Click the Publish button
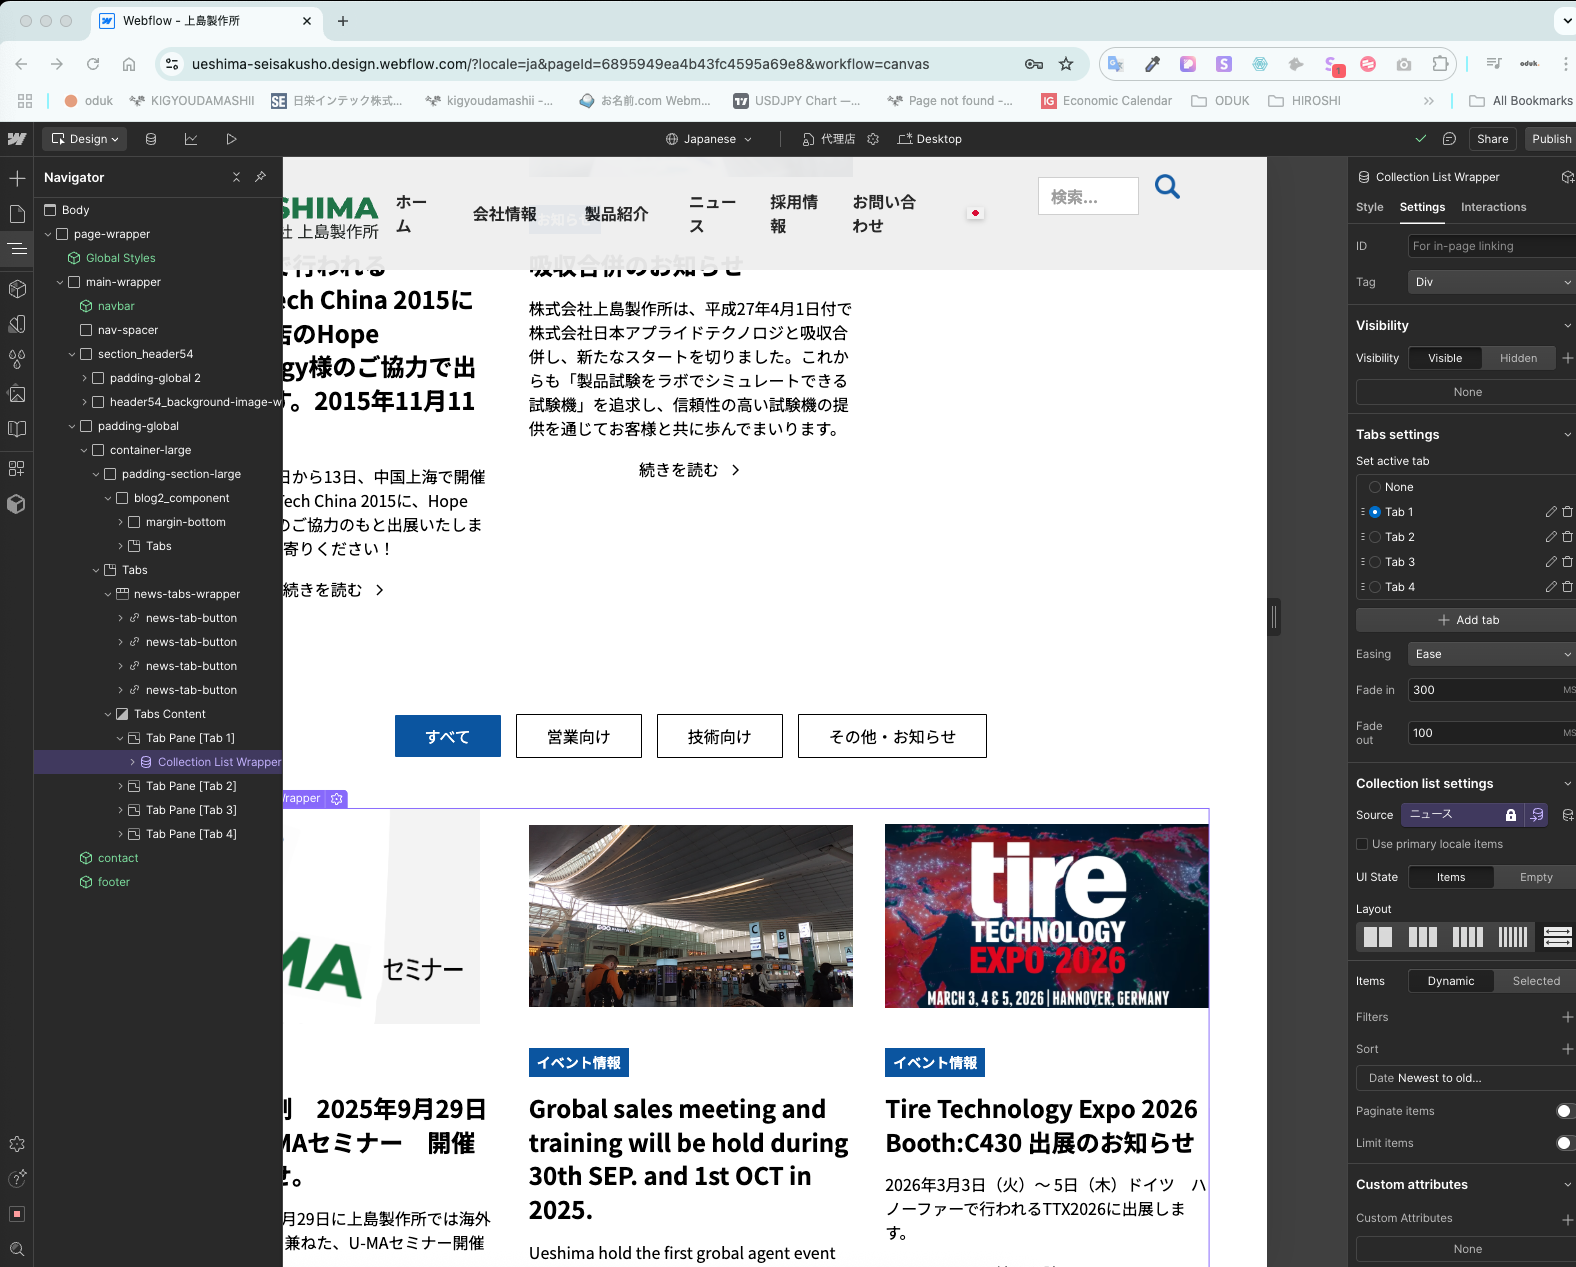The width and height of the screenshot is (1576, 1267). coord(1551,139)
